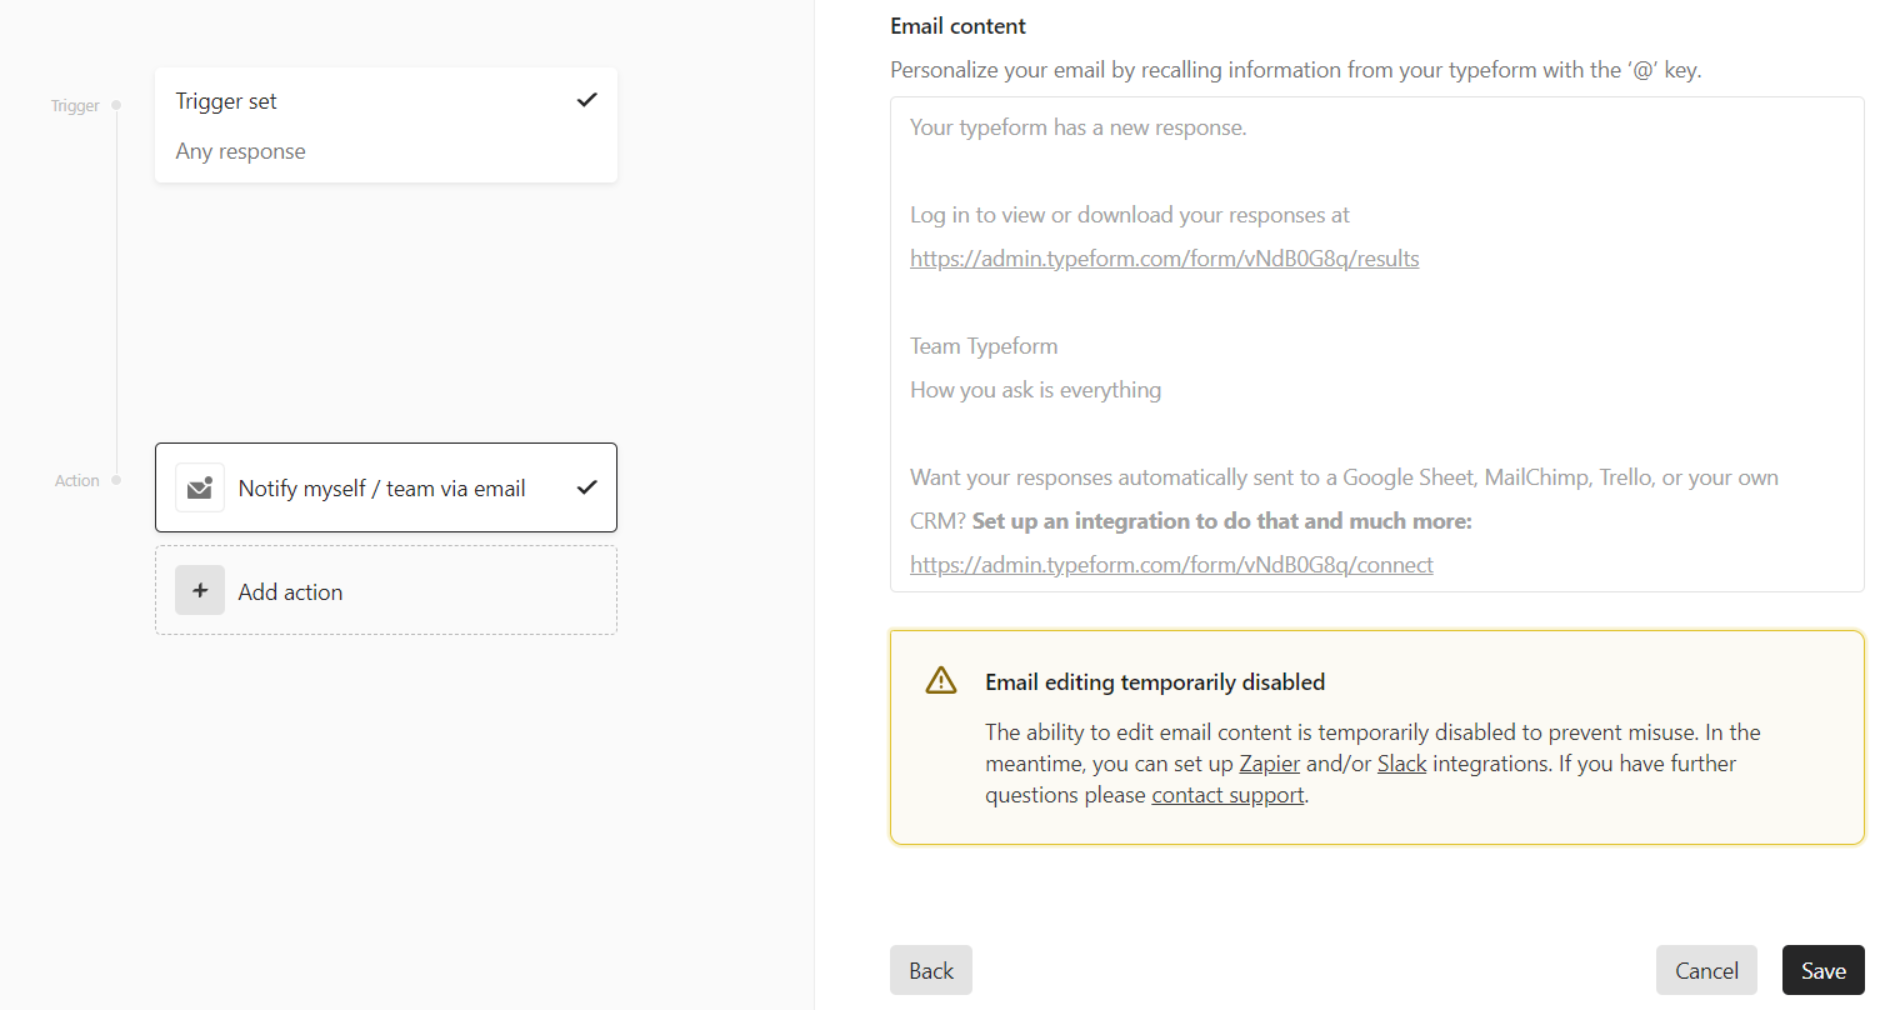Open the Trigger set card

tap(386, 125)
